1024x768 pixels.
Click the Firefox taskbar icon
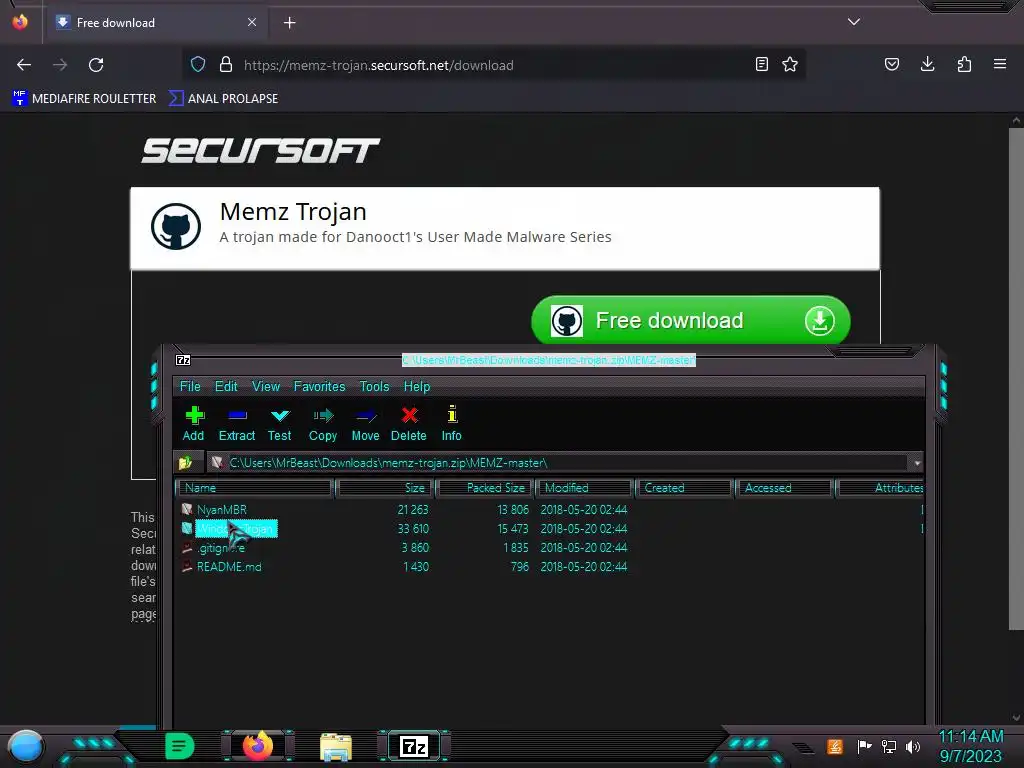click(x=258, y=746)
